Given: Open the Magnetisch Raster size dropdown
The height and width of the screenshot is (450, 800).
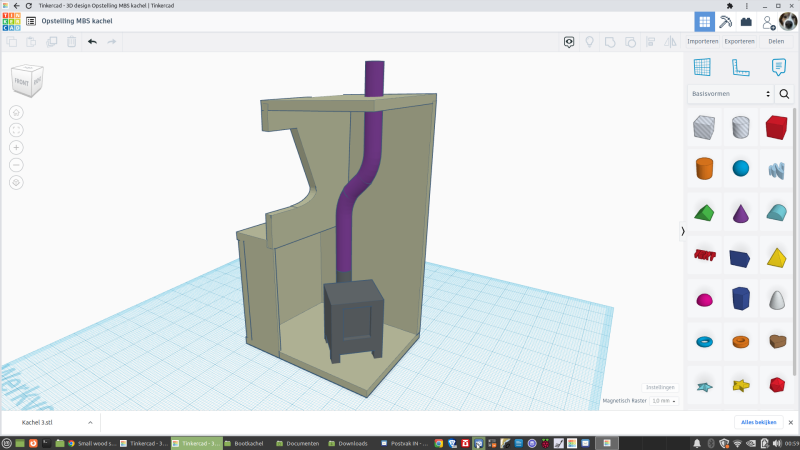Looking at the screenshot, I should pos(663,401).
